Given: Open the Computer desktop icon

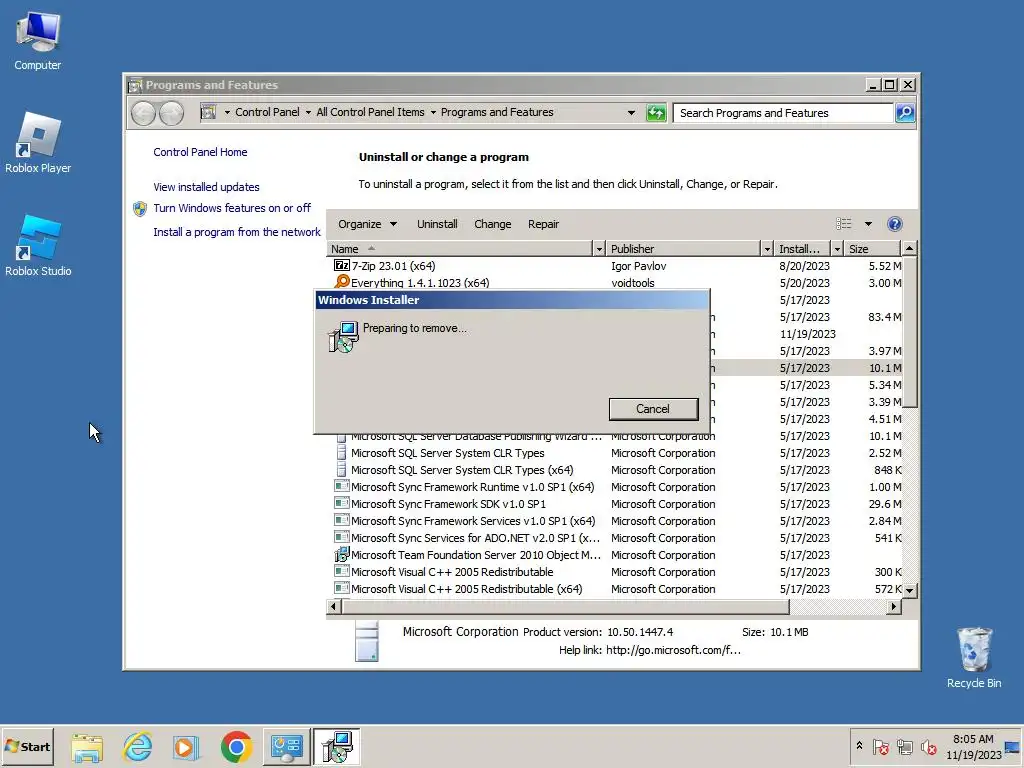Looking at the screenshot, I should coord(38,41).
